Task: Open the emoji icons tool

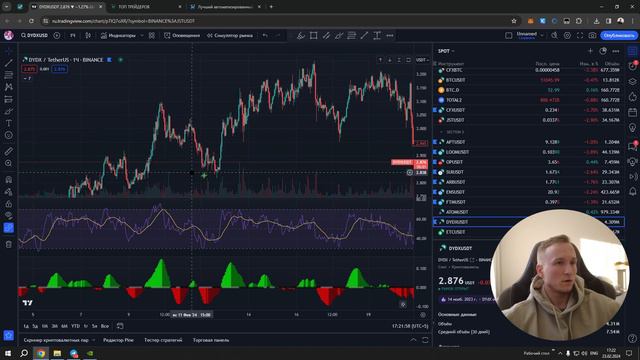Action: tap(9, 135)
